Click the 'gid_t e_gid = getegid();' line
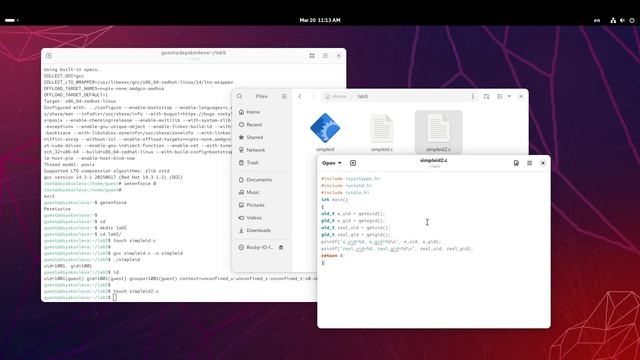 pyautogui.click(x=353, y=220)
